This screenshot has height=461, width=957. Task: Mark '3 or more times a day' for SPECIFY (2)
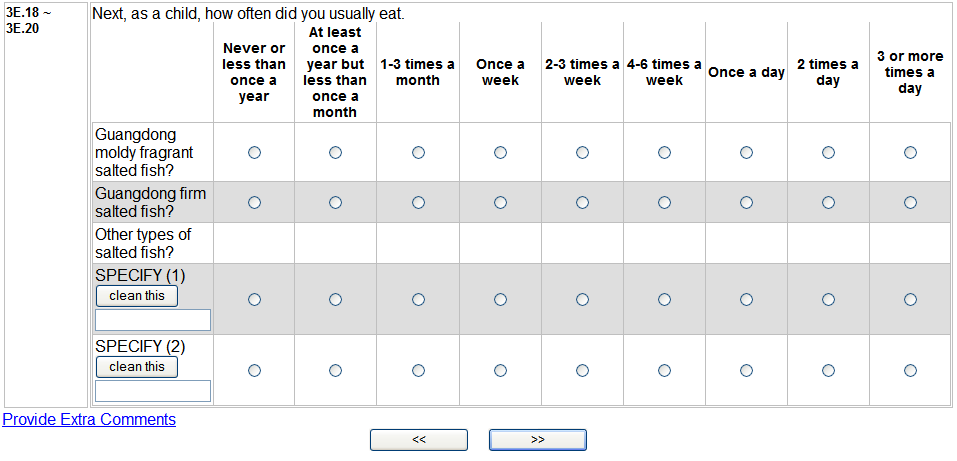click(x=910, y=370)
